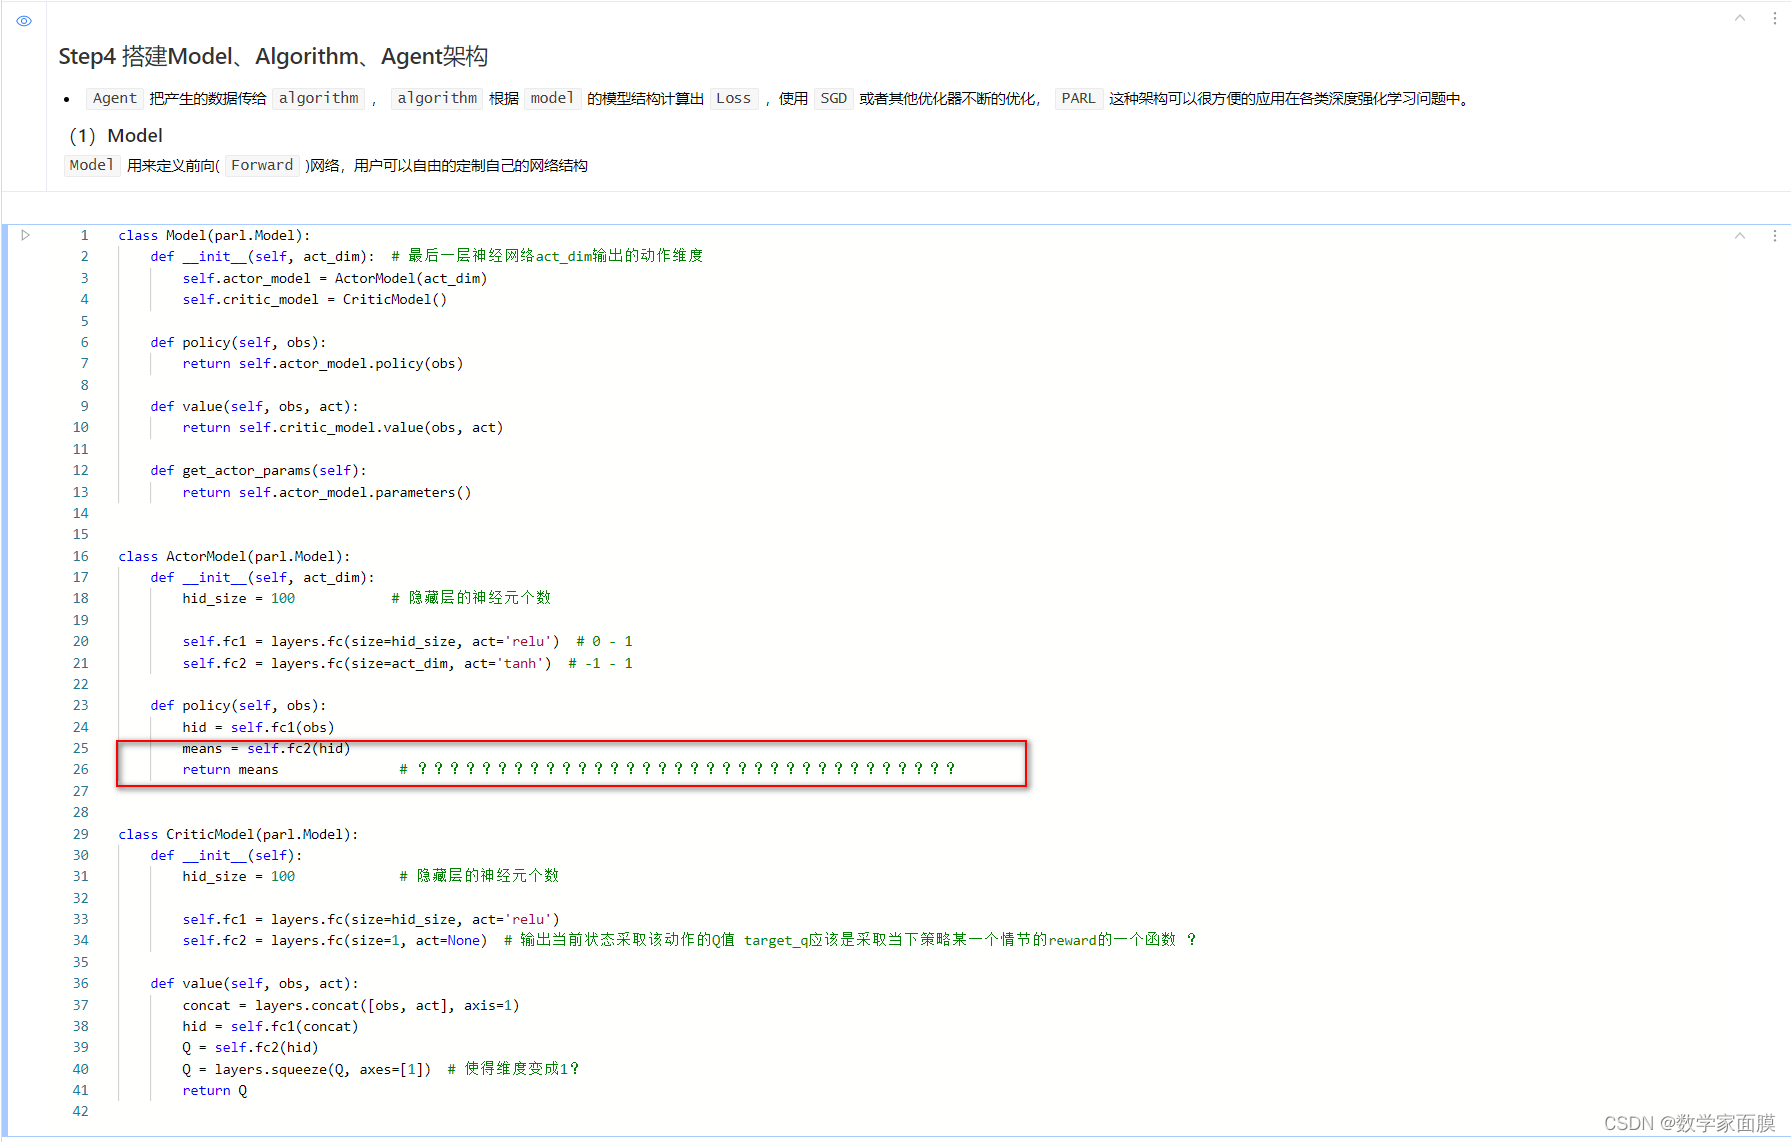Click line 38 'hid = self.fc1(concat)'
The image size is (1791, 1142).
270,1026
